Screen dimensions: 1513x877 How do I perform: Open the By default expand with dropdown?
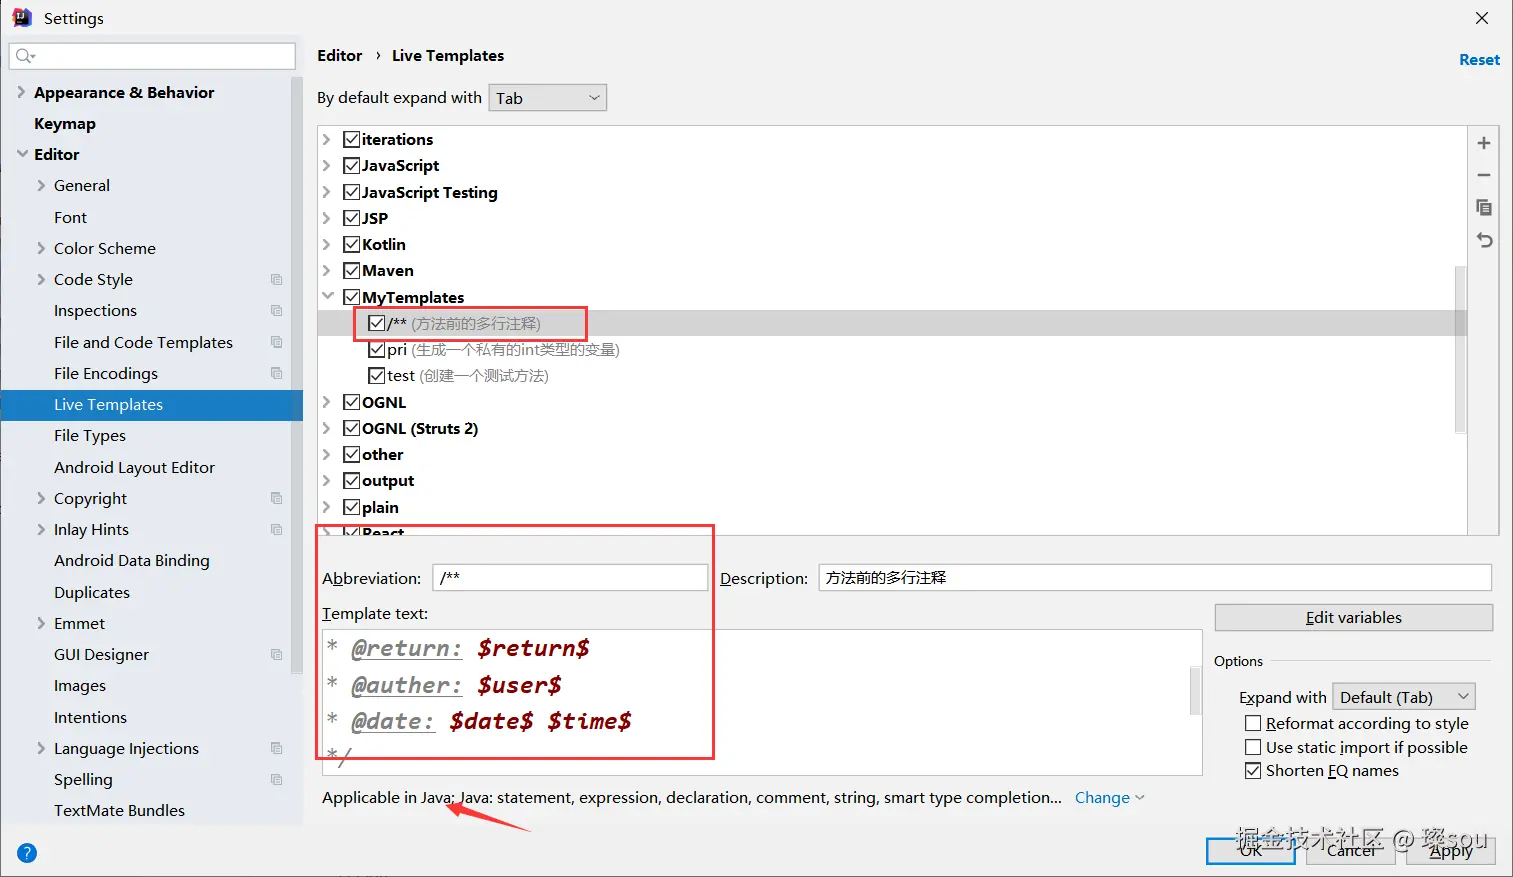(x=547, y=98)
